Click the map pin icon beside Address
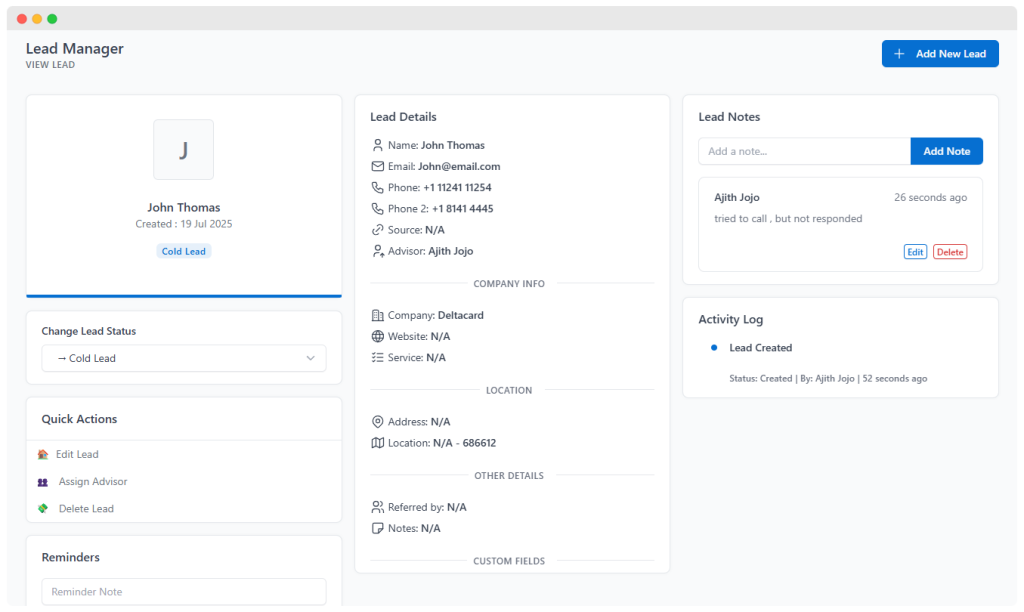This screenshot has width=1024, height=612. [x=377, y=422]
